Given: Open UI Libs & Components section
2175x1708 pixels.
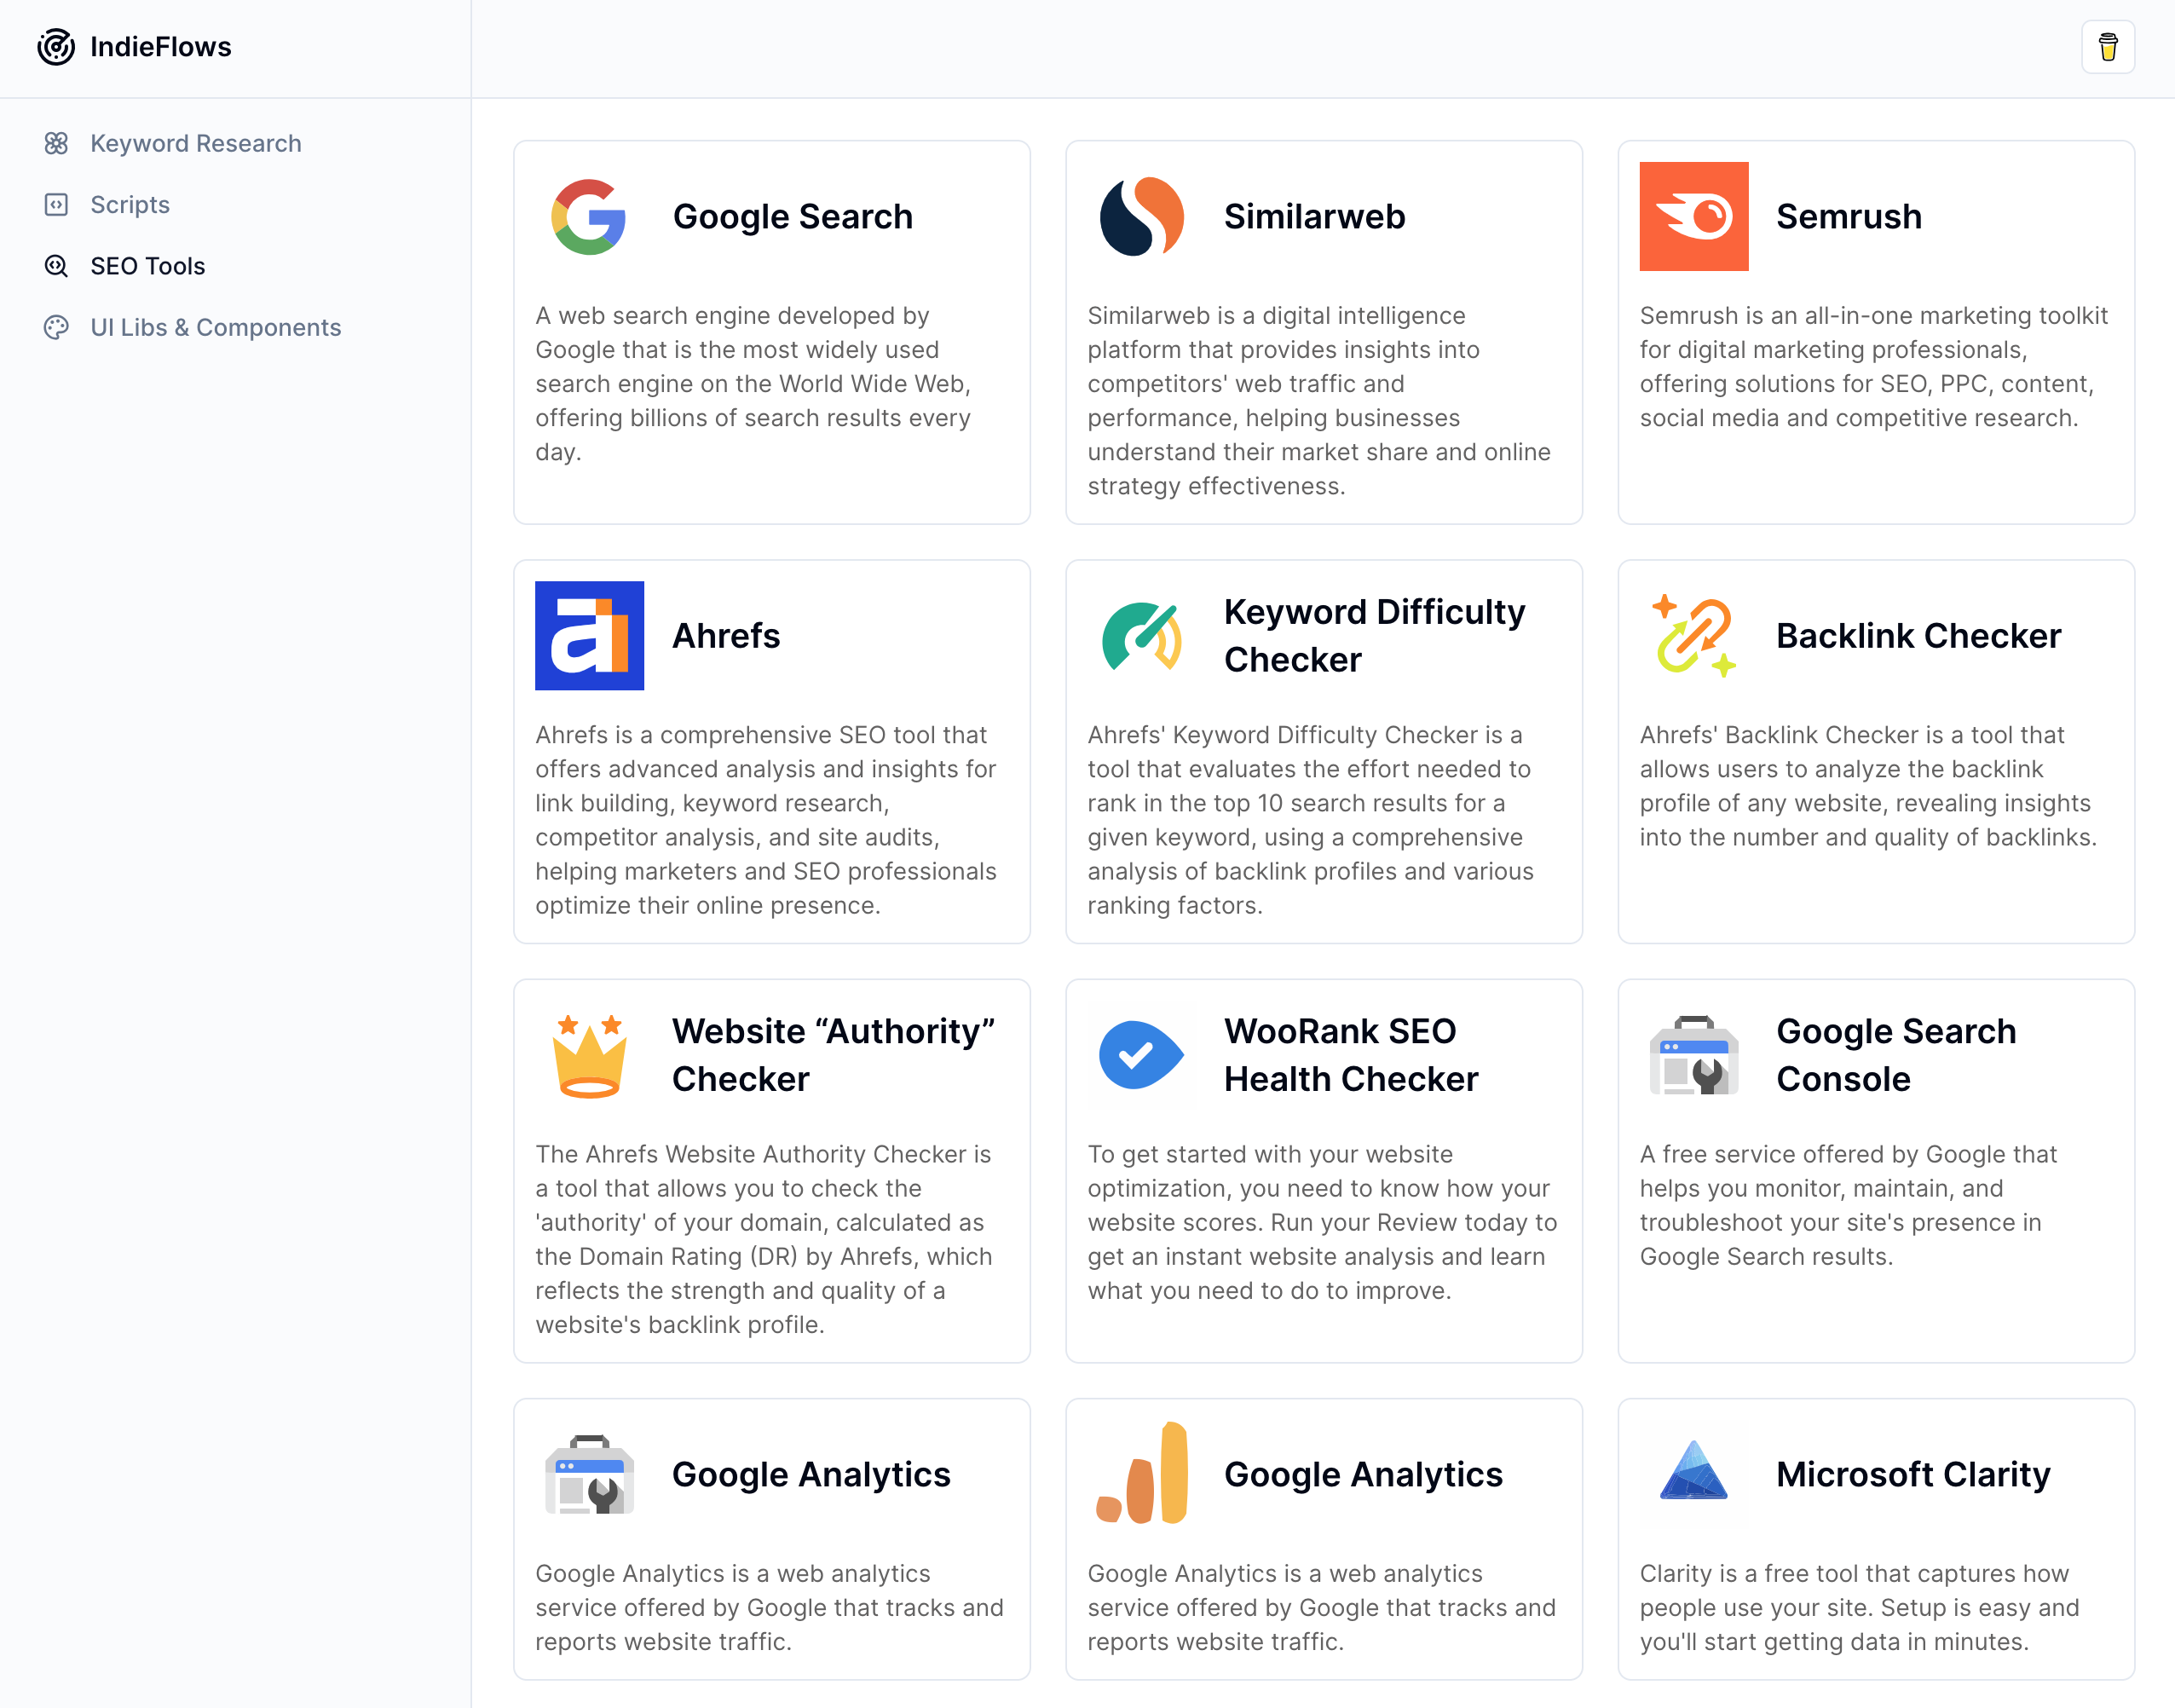Looking at the screenshot, I should (x=216, y=327).
